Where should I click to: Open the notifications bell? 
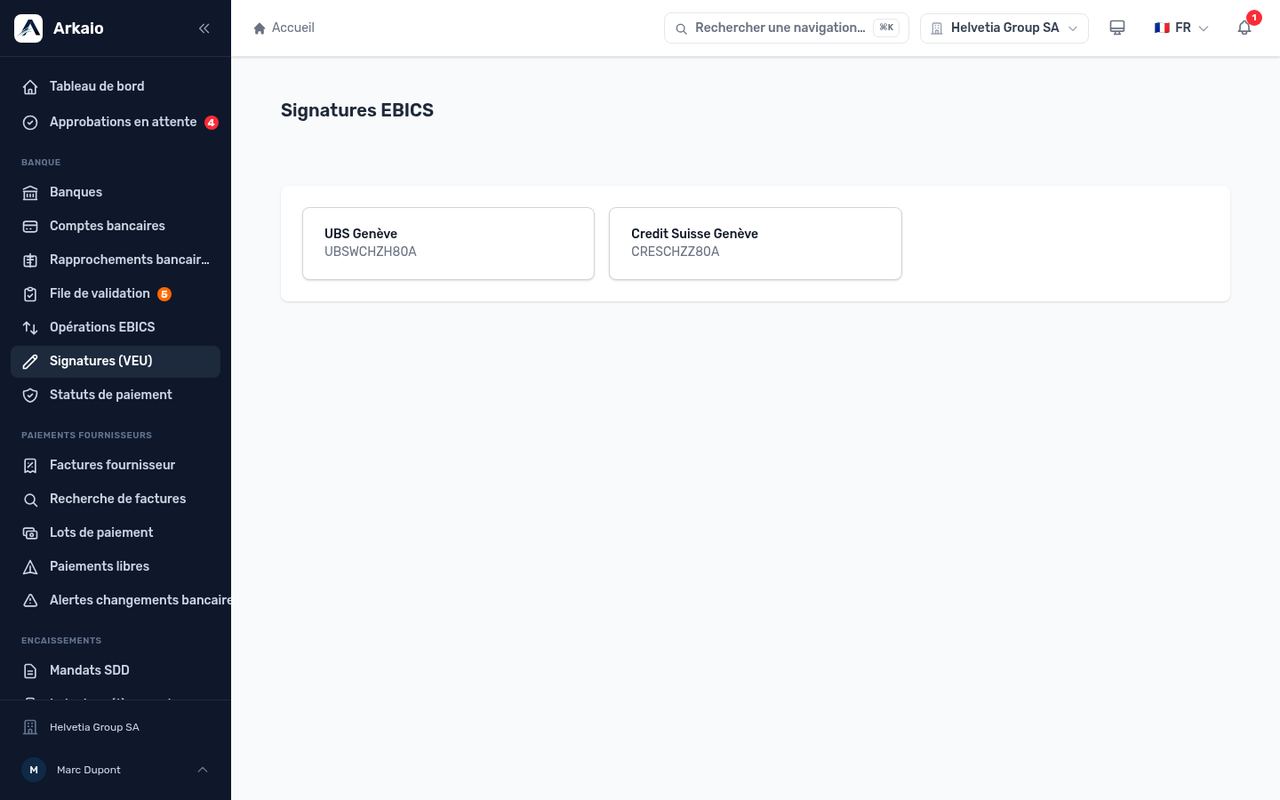[x=1244, y=28]
